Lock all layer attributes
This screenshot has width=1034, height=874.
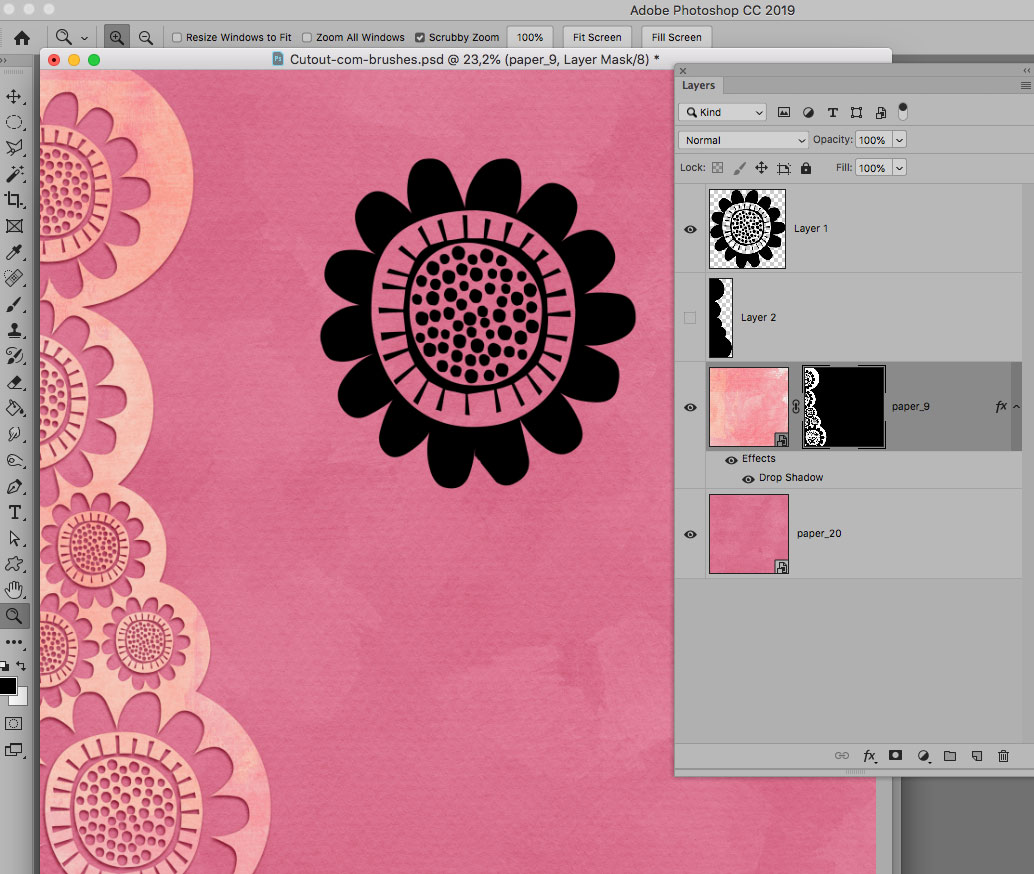806,168
